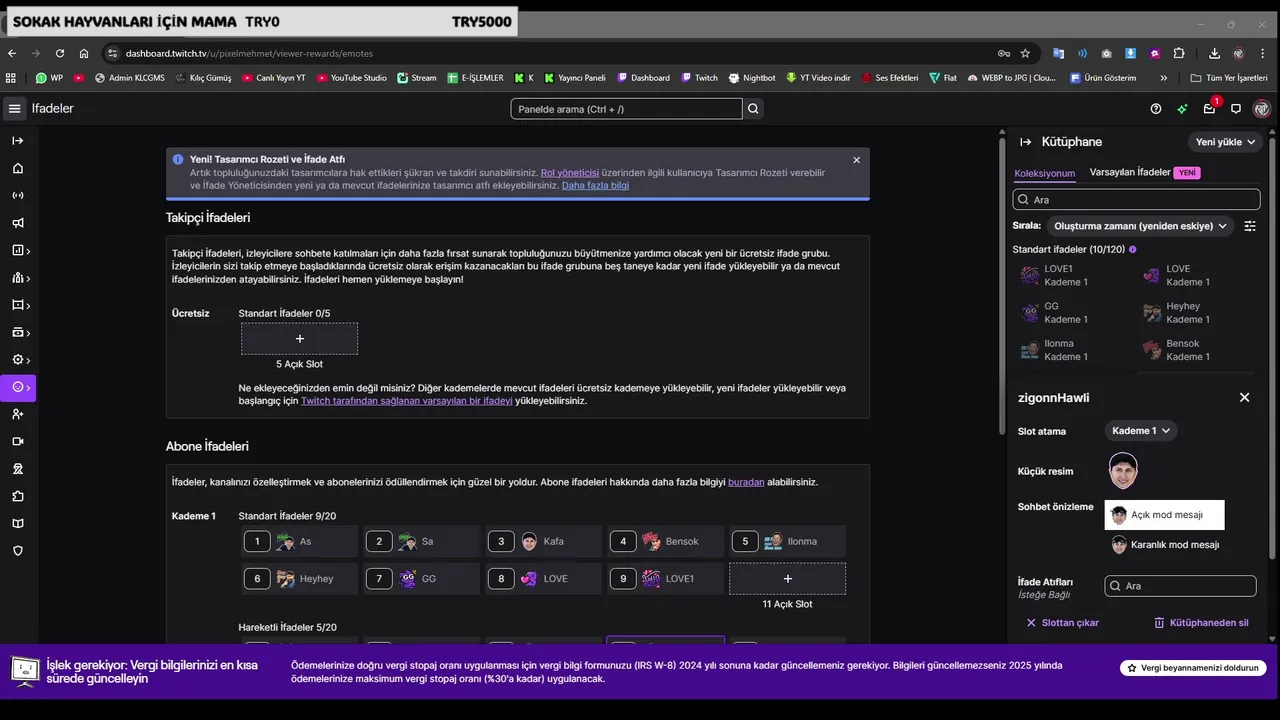Expand the settings sidebar chevron
This screenshot has height=720, width=1280.
tap(28, 360)
